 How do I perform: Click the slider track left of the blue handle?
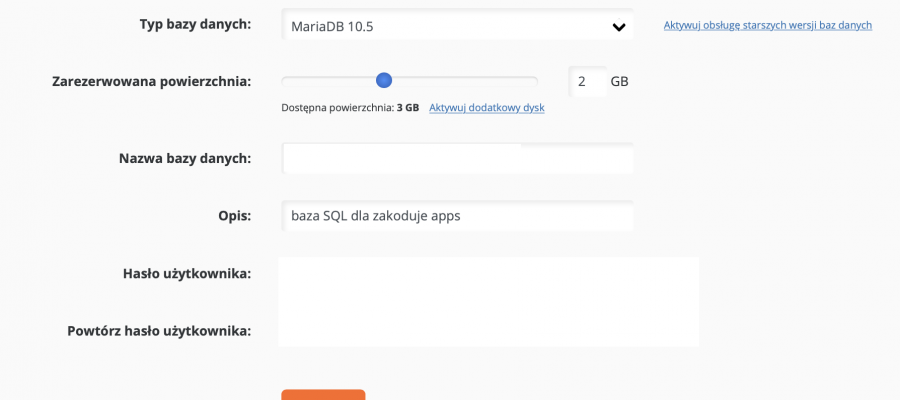[328, 81]
